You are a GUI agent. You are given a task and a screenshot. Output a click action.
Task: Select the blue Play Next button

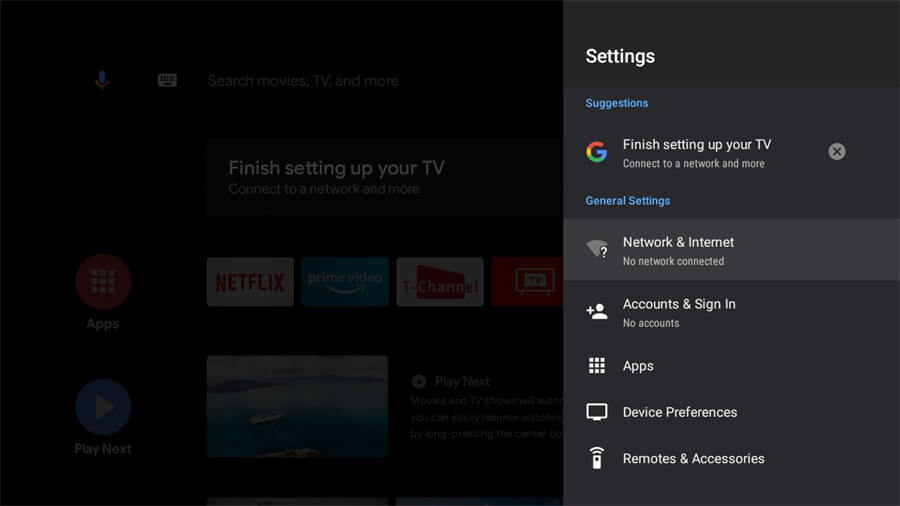103,407
